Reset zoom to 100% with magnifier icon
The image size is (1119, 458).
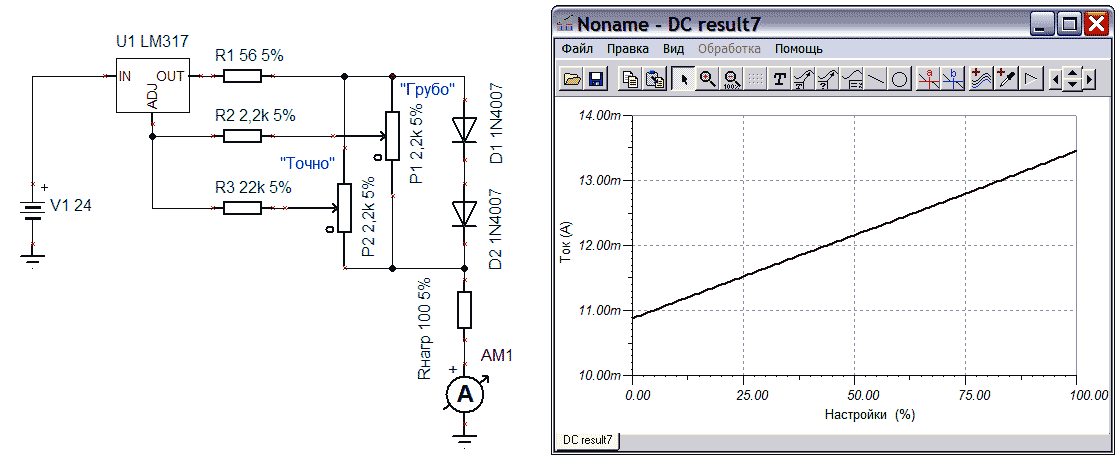coord(731,80)
